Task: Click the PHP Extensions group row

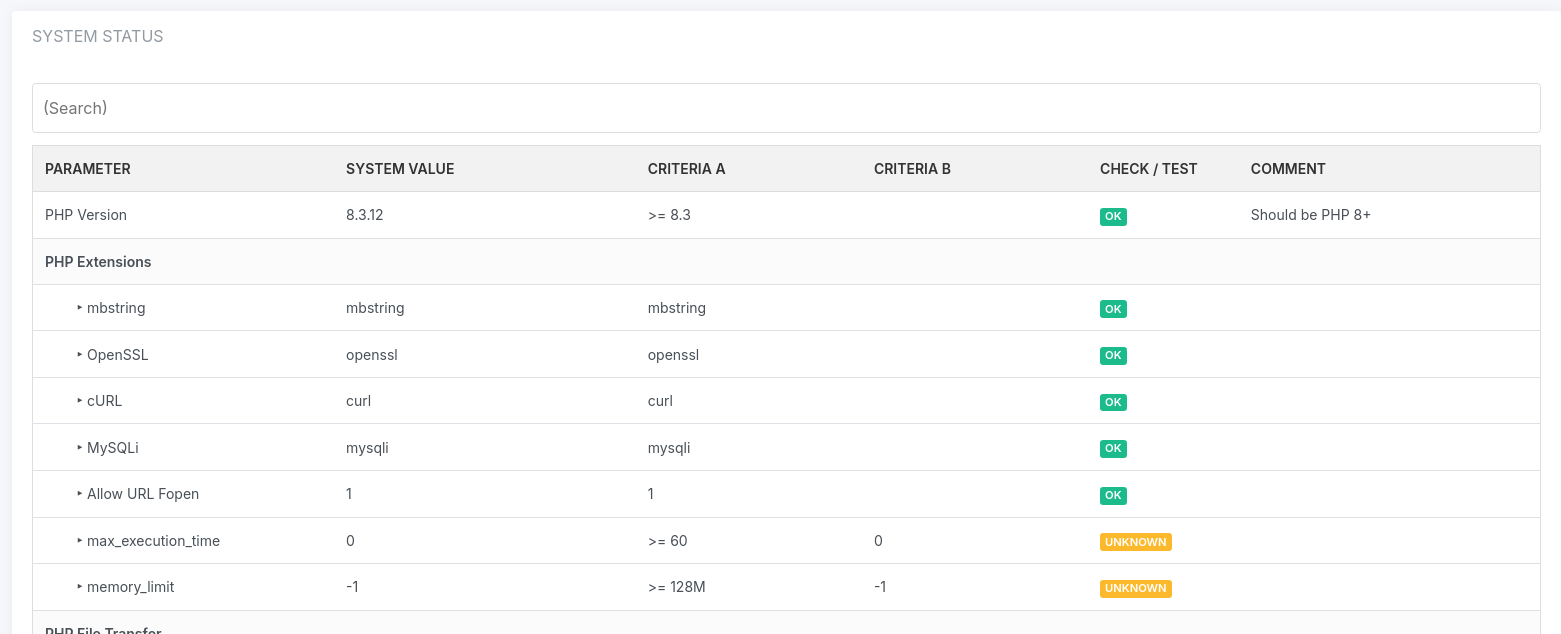Action: click(x=98, y=262)
